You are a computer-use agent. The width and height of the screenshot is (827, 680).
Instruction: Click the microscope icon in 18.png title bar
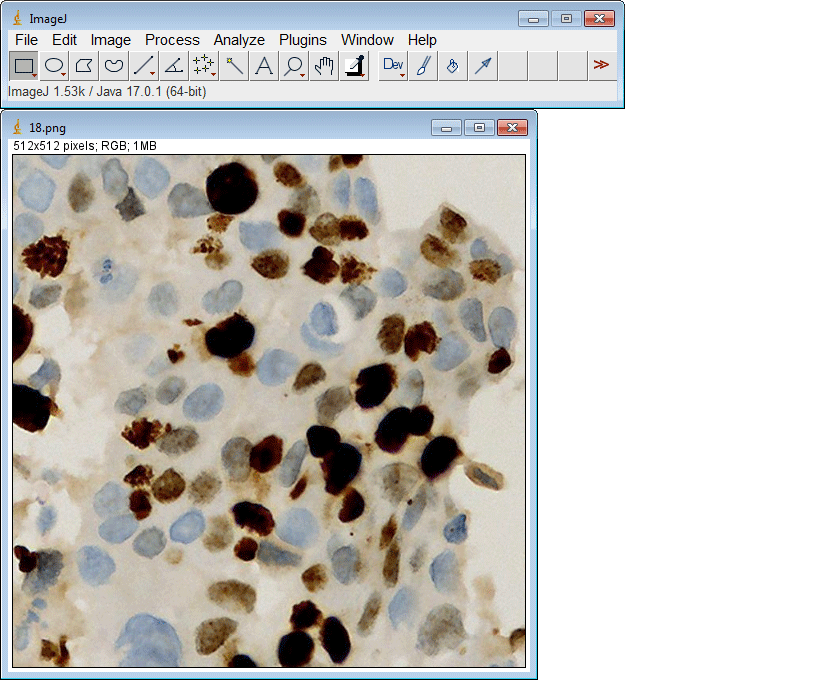click(17, 128)
